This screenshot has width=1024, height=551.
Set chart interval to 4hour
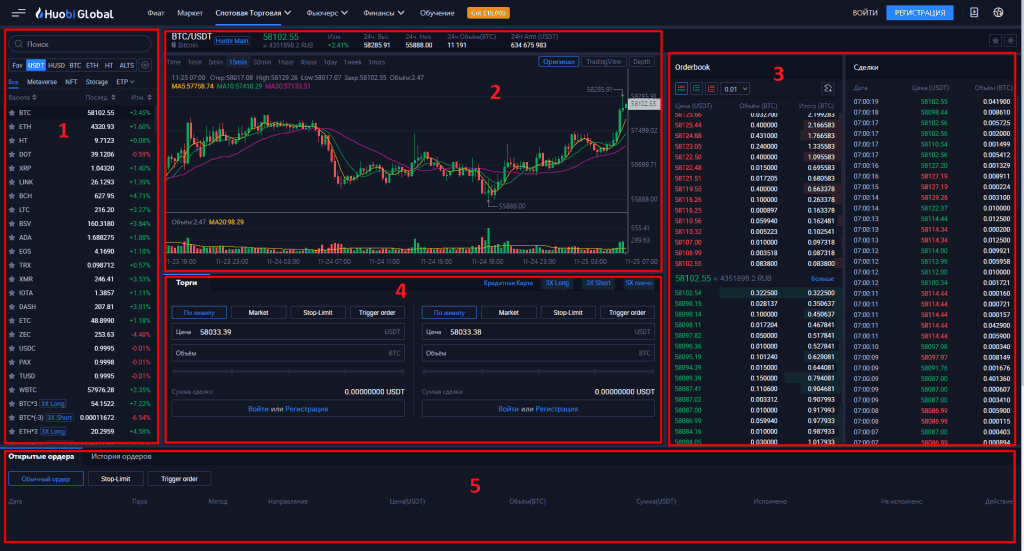point(308,62)
